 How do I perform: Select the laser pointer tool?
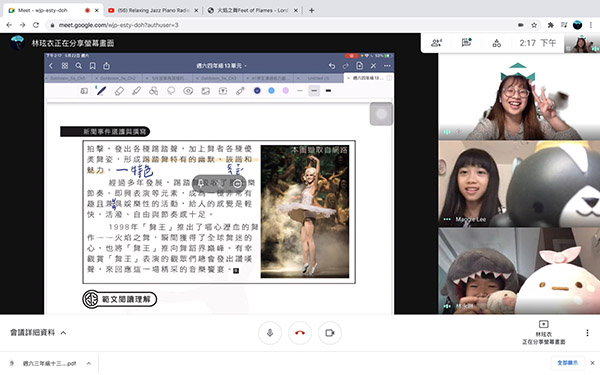(240, 91)
